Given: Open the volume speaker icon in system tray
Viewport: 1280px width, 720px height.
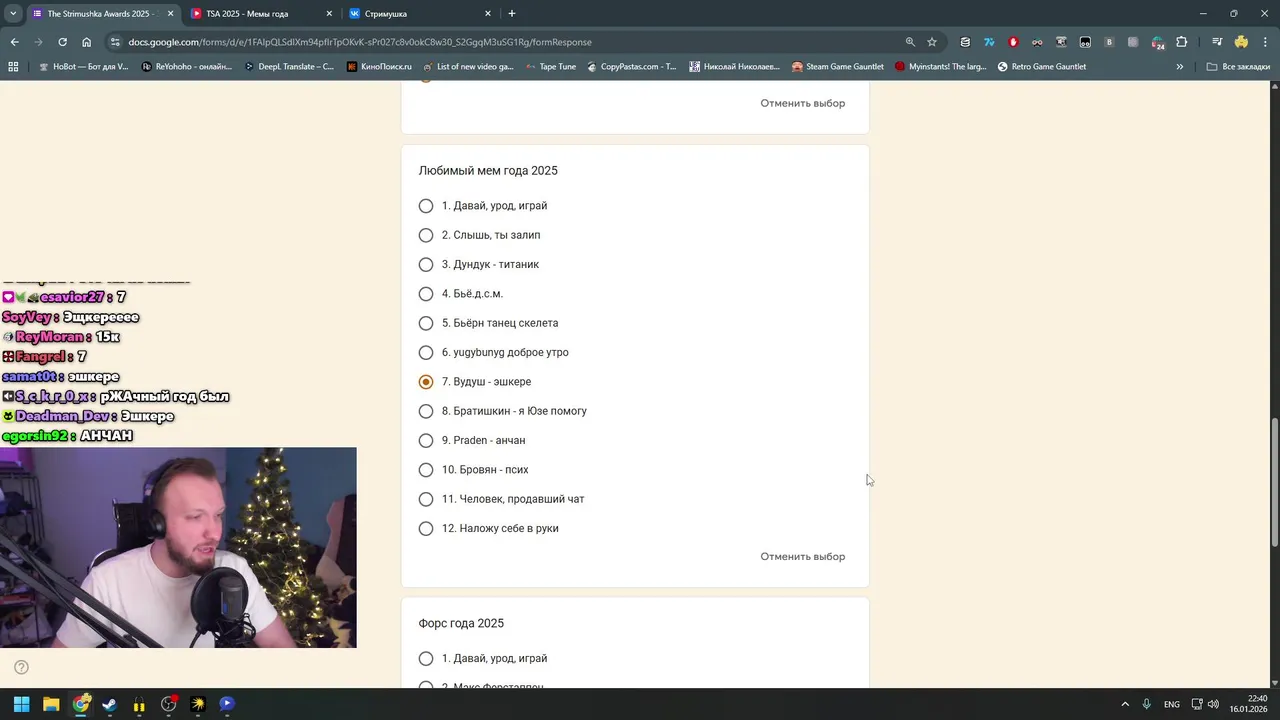Looking at the screenshot, I should click(1213, 704).
